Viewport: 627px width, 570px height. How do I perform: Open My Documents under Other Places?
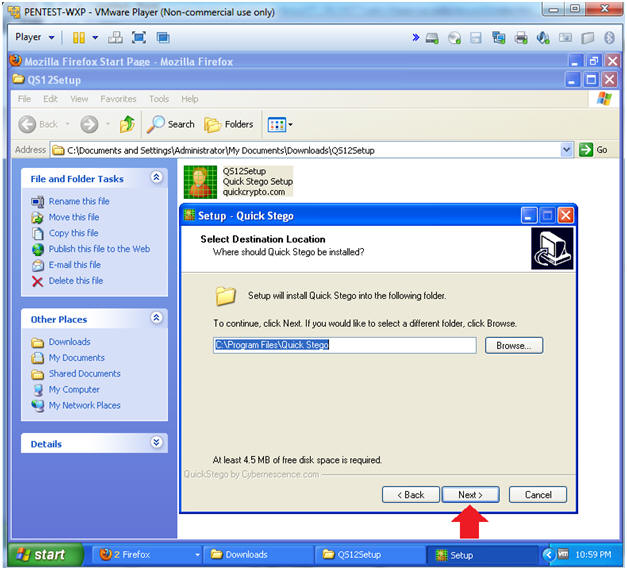tap(76, 358)
